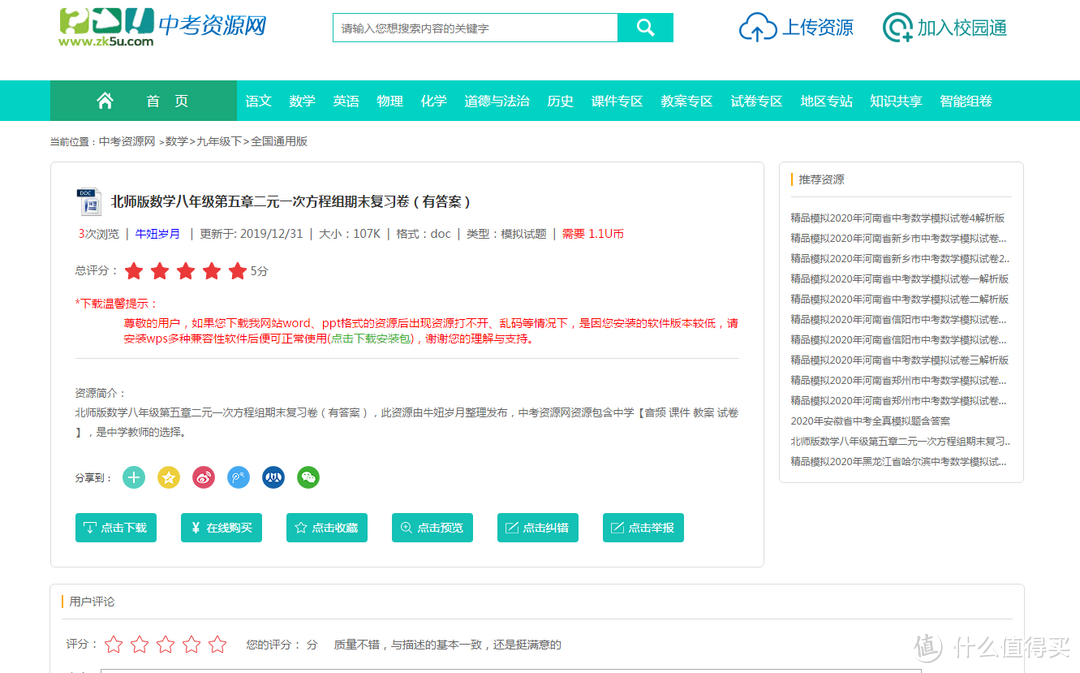Click the 3次浏览 view count text
1080x673 pixels.
[98, 234]
